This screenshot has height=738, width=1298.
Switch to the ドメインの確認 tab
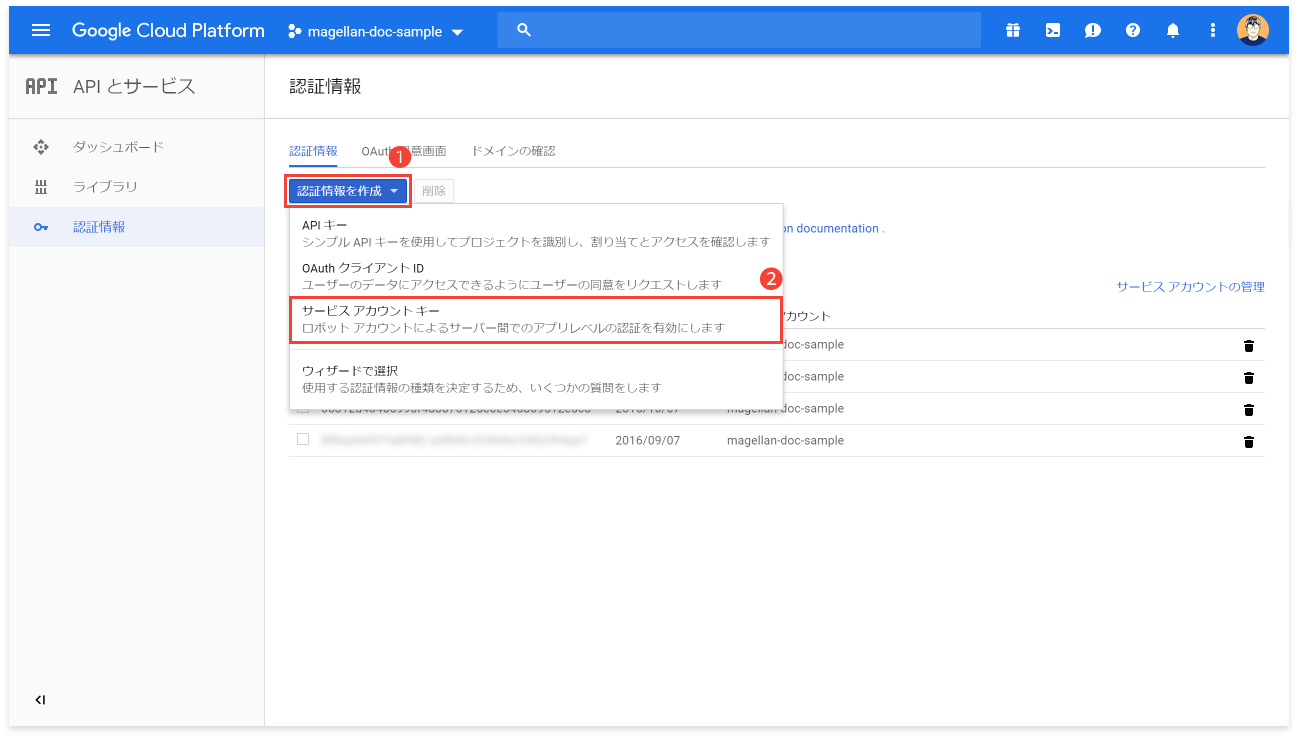(512, 151)
